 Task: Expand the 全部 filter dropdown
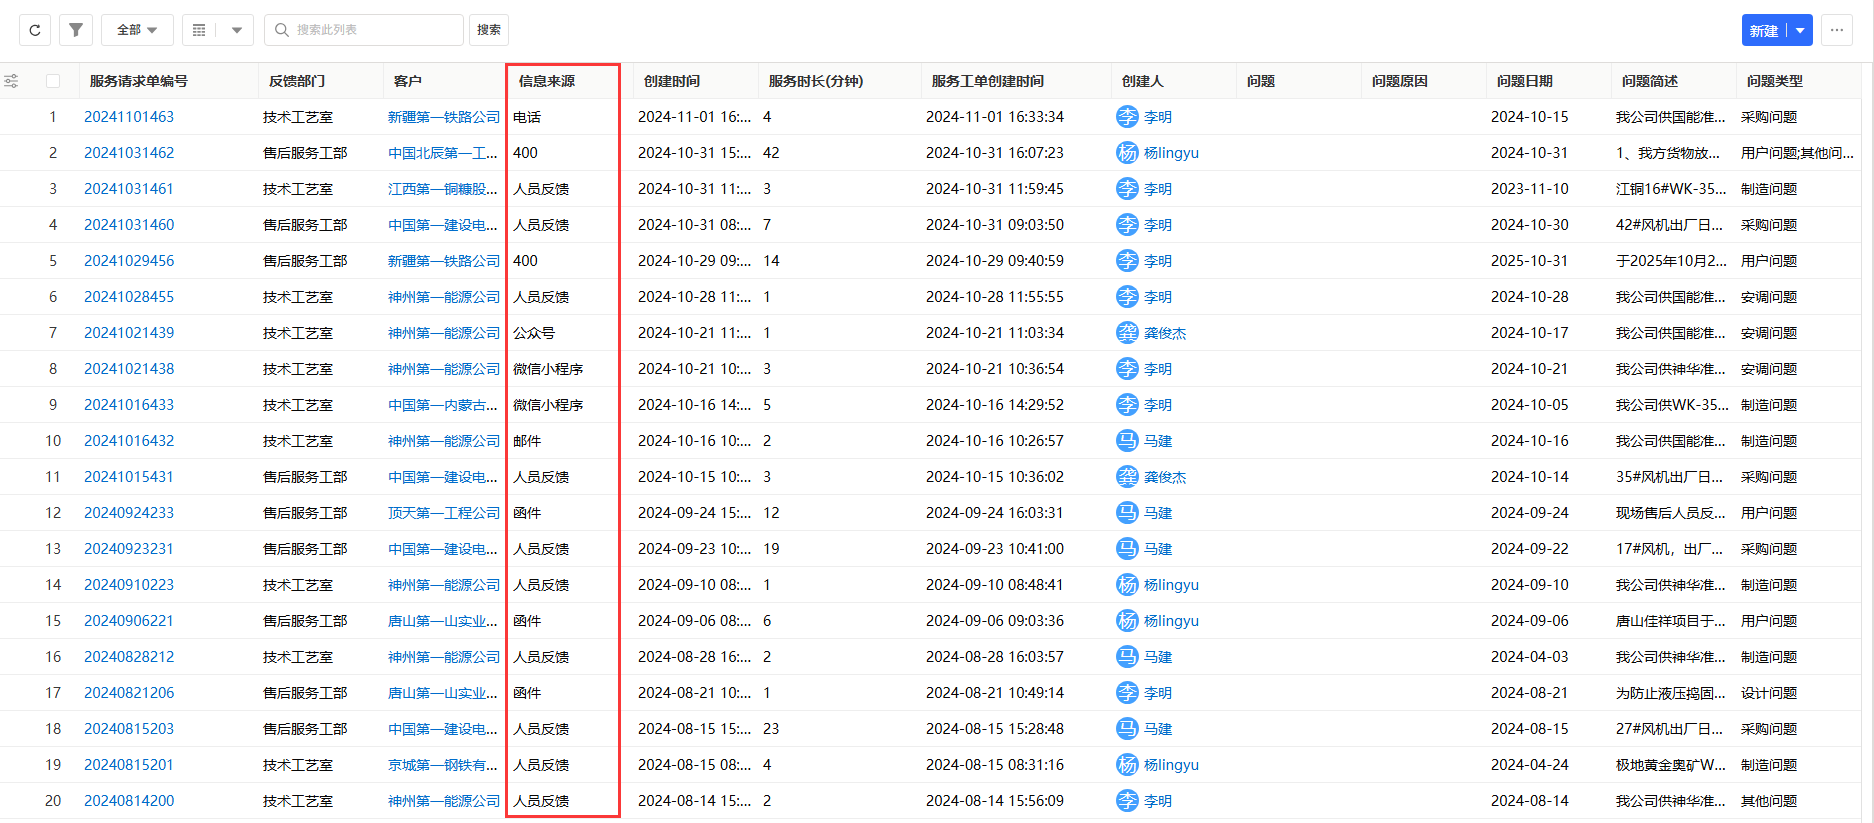(x=137, y=30)
